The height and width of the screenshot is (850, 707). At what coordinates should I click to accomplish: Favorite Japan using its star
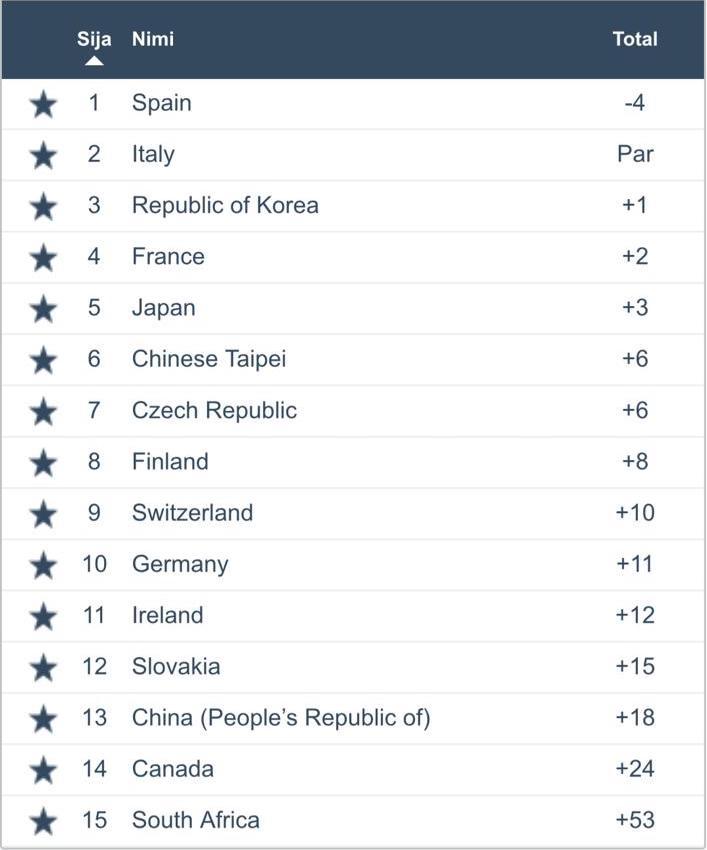[x=43, y=308]
